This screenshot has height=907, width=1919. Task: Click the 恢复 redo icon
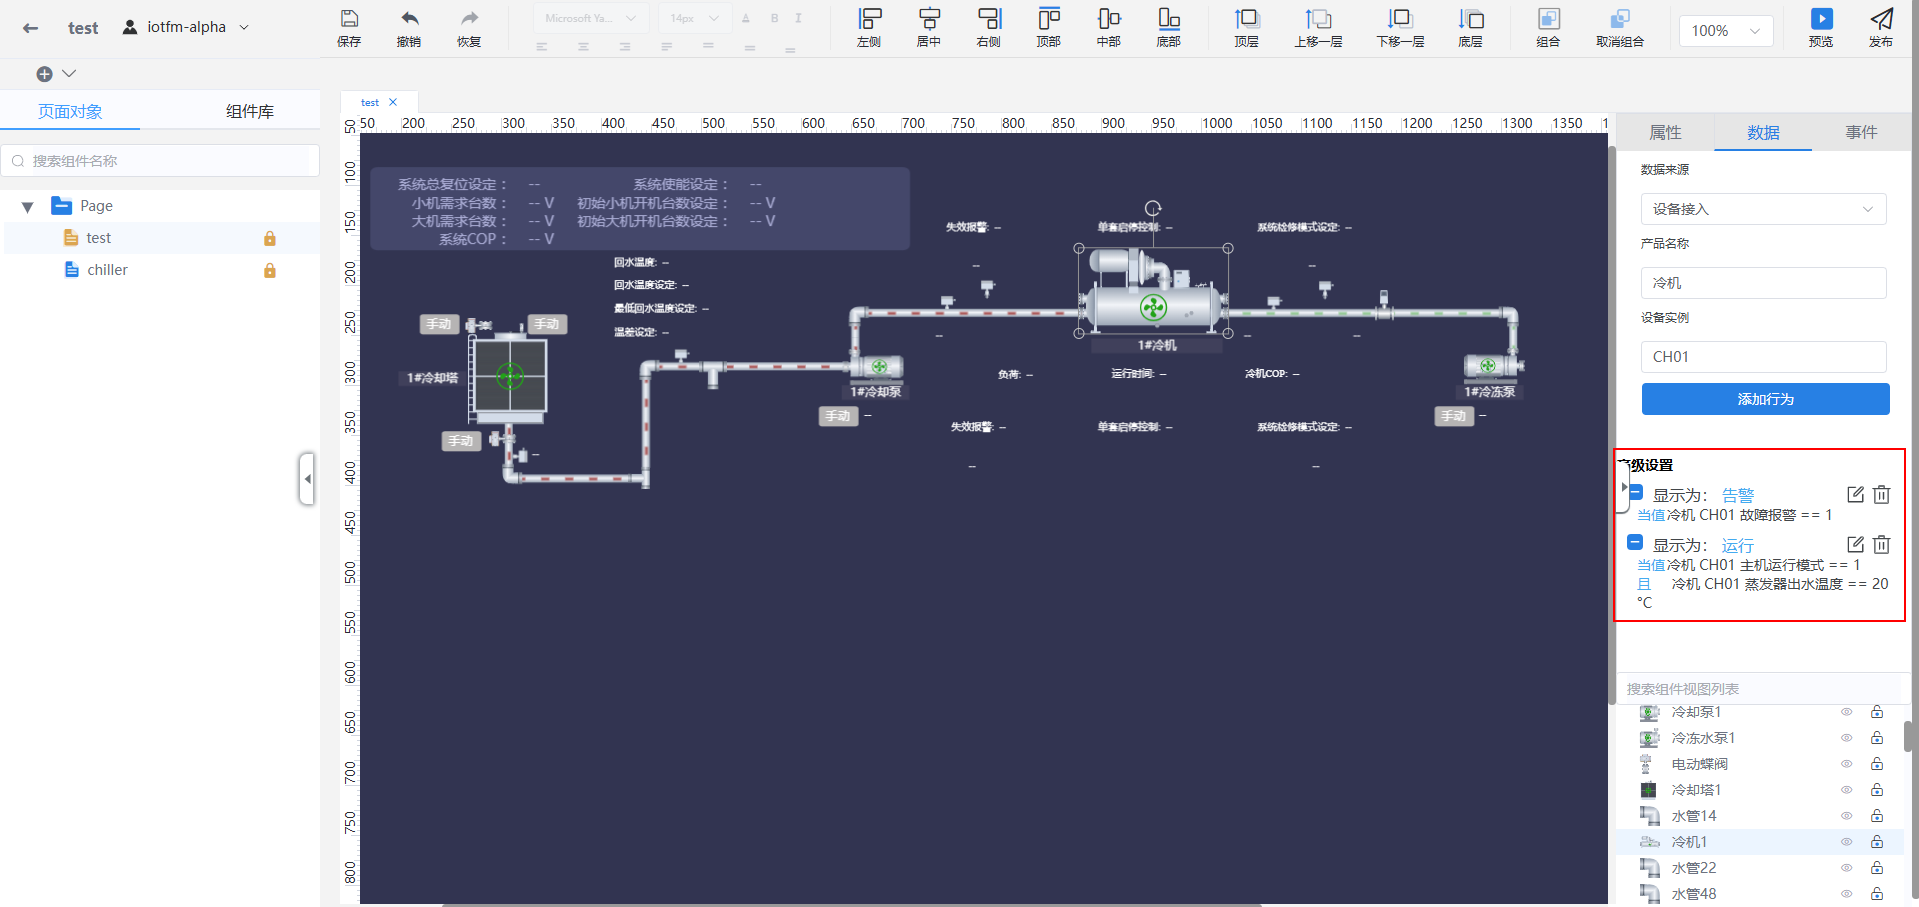click(x=469, y=19)
